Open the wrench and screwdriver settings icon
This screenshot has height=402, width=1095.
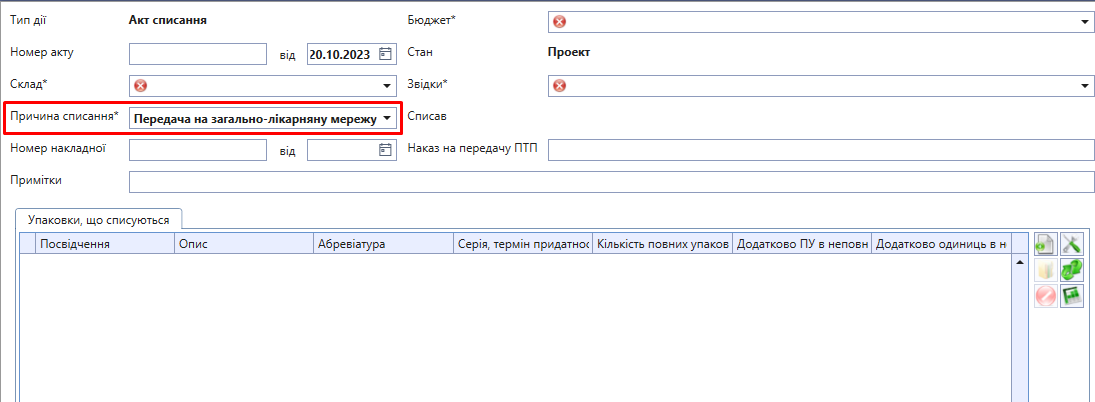[1071, 244]
